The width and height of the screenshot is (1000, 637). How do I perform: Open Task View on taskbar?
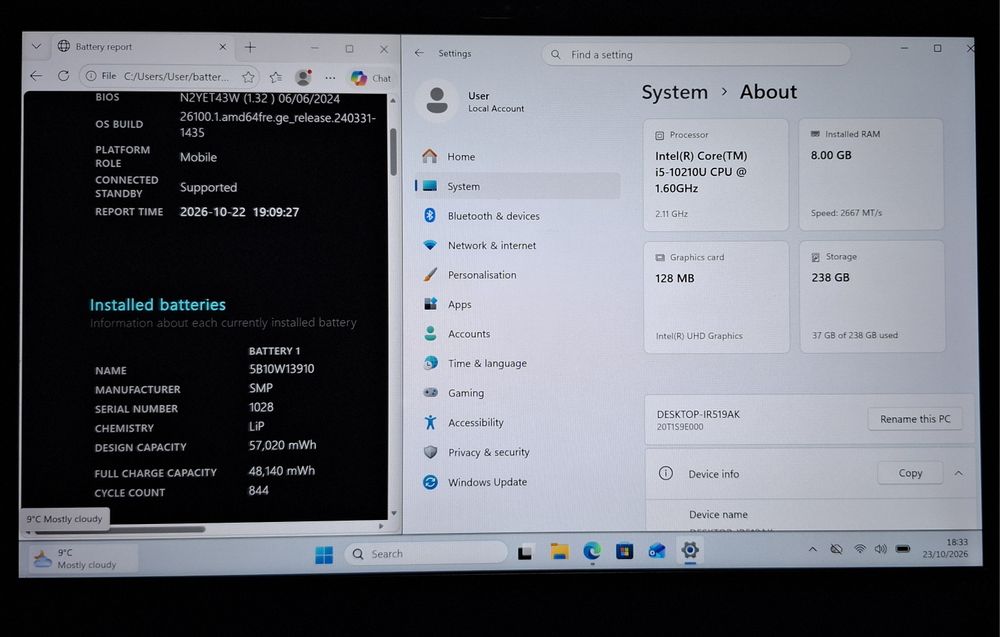coord(525,553)
